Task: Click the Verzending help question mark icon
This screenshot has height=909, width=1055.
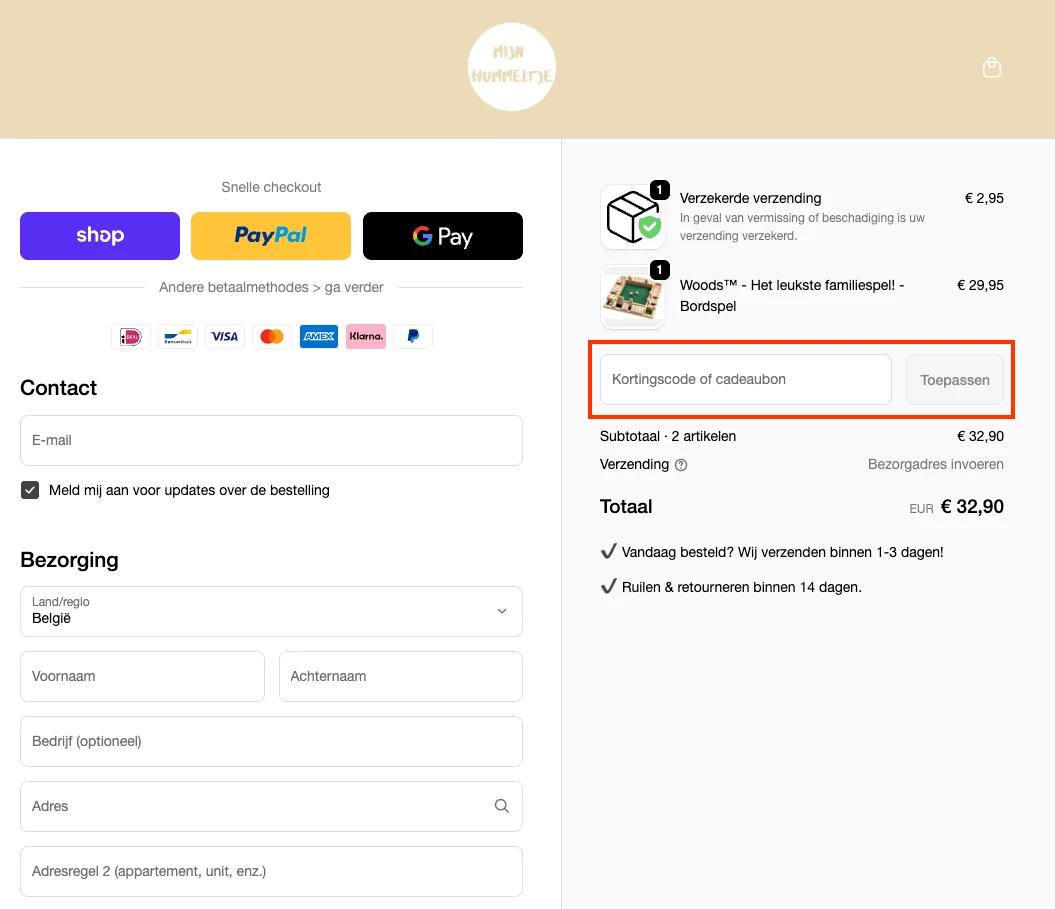Action: (x=681, y=465)
